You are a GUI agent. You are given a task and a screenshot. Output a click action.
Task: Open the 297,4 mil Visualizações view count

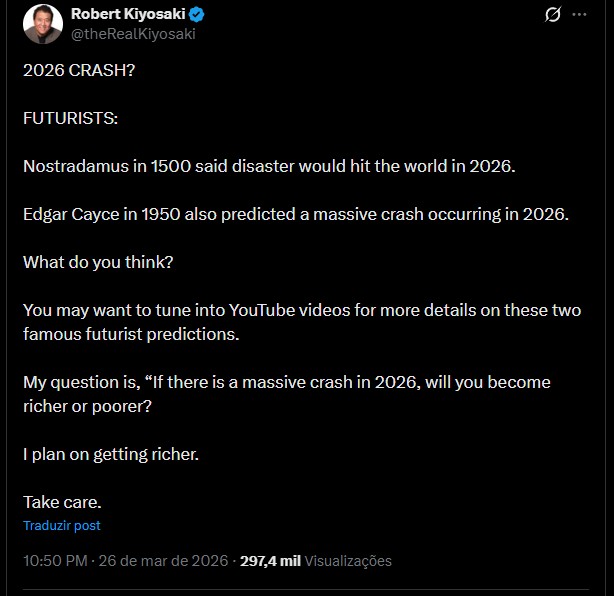[316, 561]
